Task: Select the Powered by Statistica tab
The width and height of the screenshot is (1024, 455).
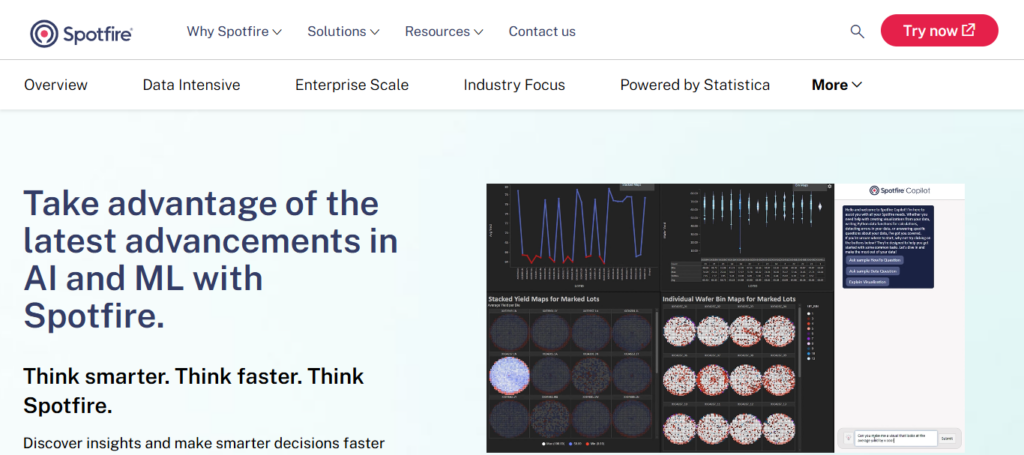Action: pyautogui.click(x=695, y=85)
